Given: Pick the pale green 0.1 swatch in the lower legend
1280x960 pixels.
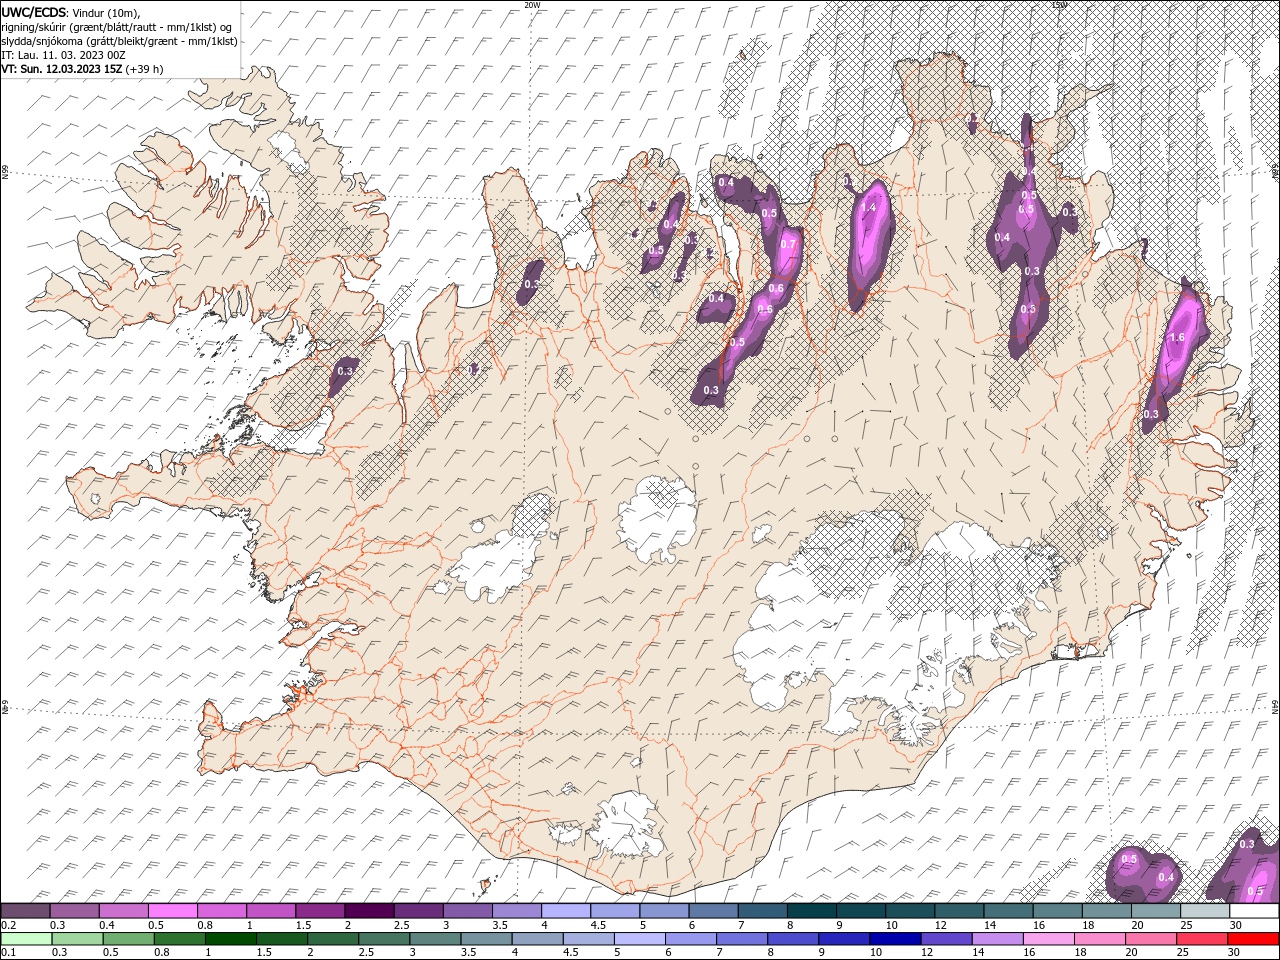Looking at the screenshot, I should click(x=26, y=939).
